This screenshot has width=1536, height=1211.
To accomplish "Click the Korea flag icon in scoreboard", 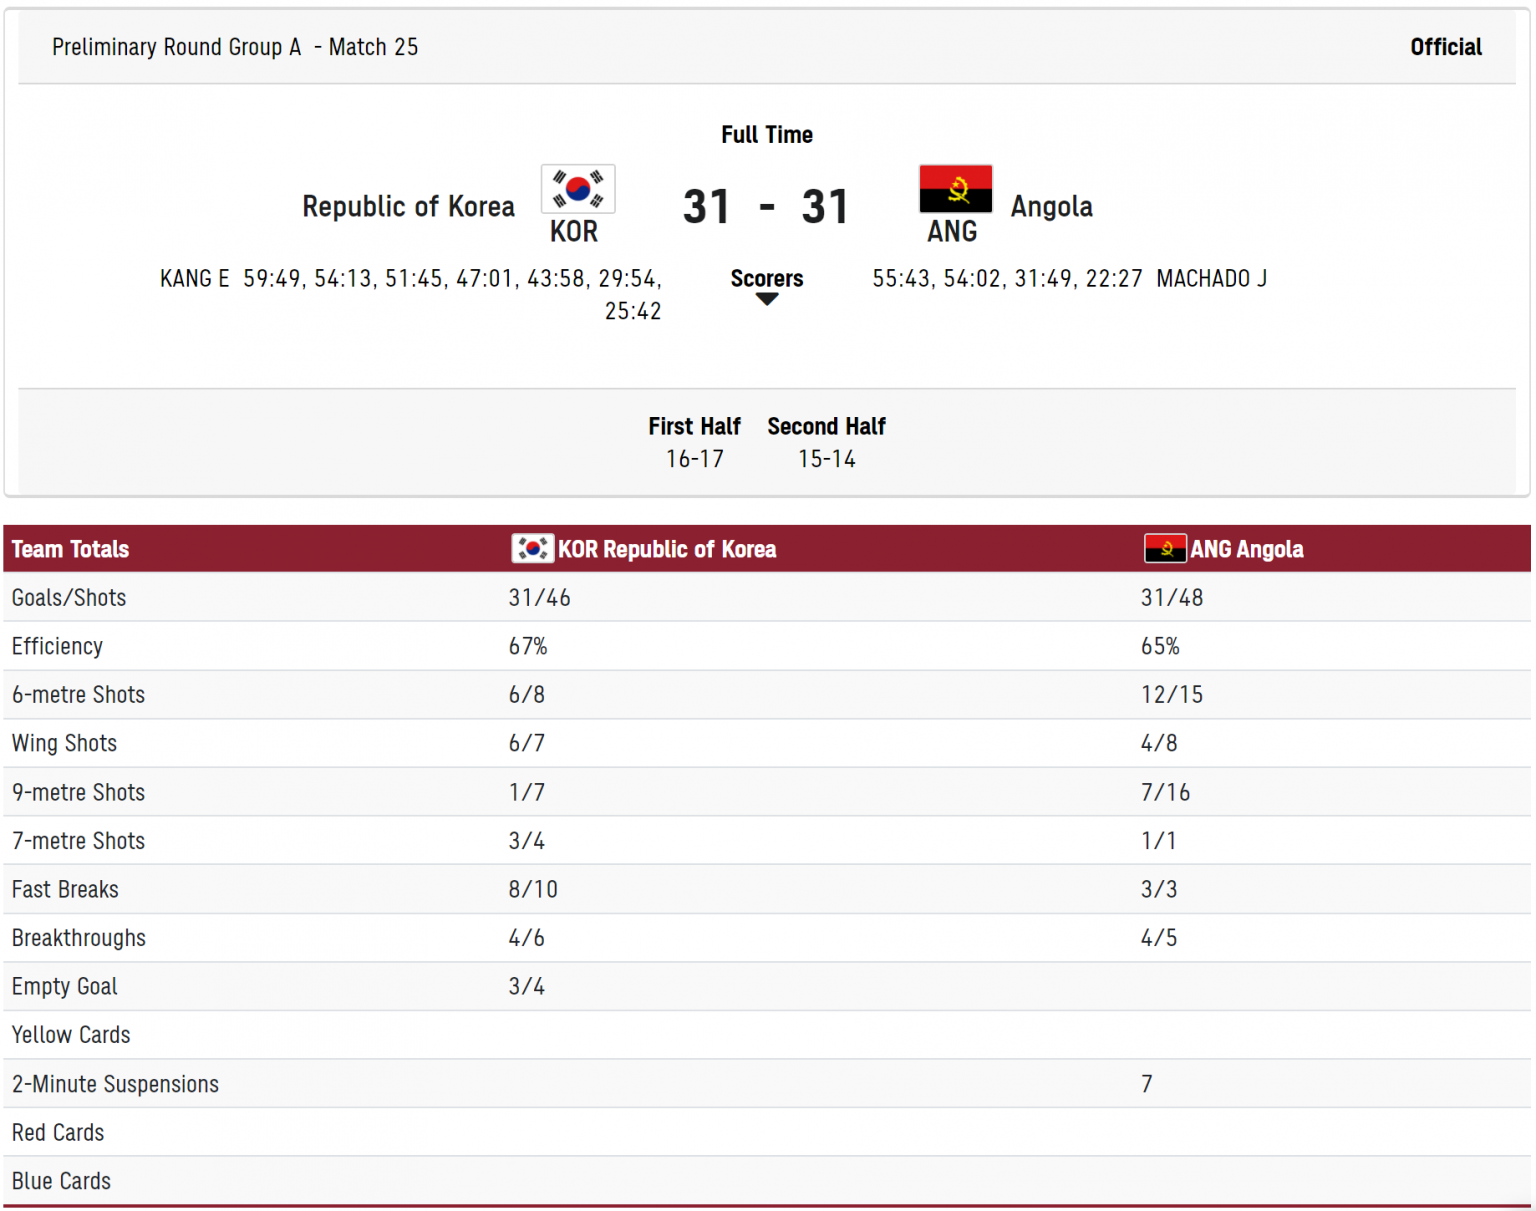I will pos(578,189).
